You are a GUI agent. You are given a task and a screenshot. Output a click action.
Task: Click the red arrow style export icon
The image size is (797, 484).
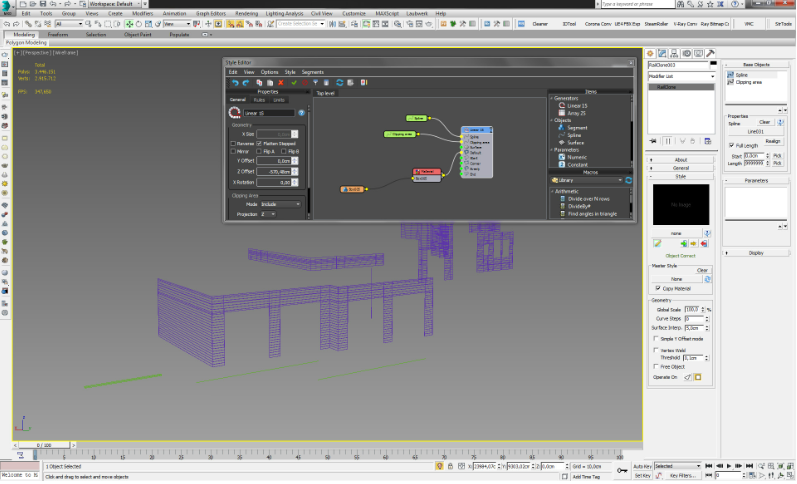(703, 244)
